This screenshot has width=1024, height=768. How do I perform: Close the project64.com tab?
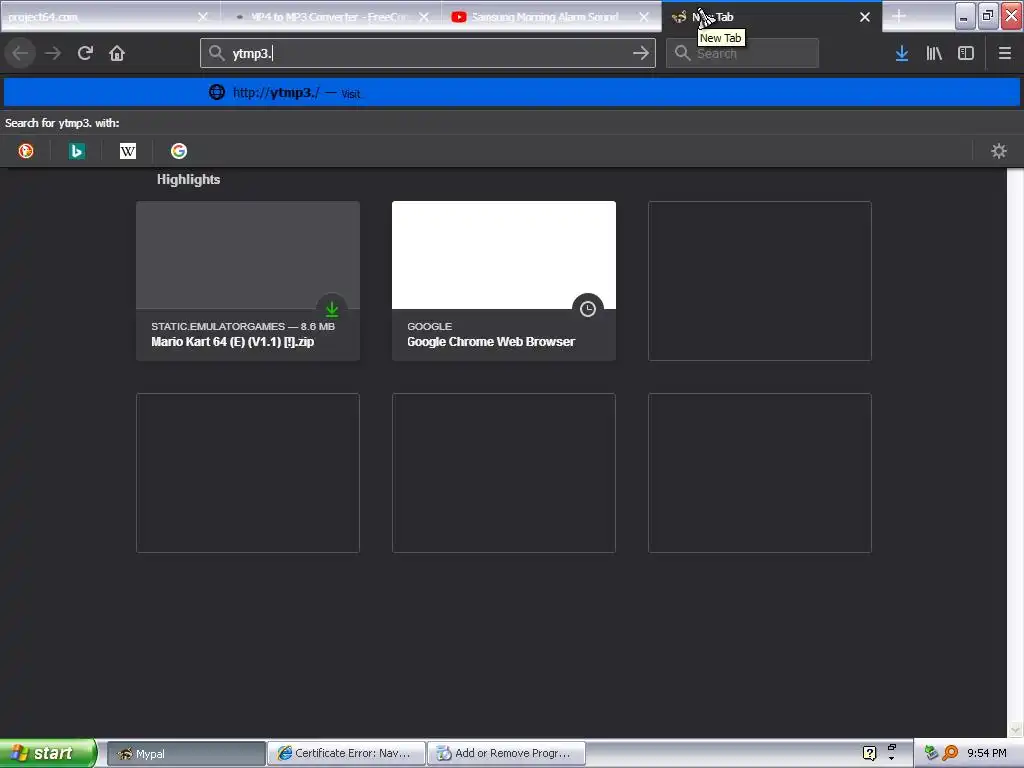click(x=203, y=17)
